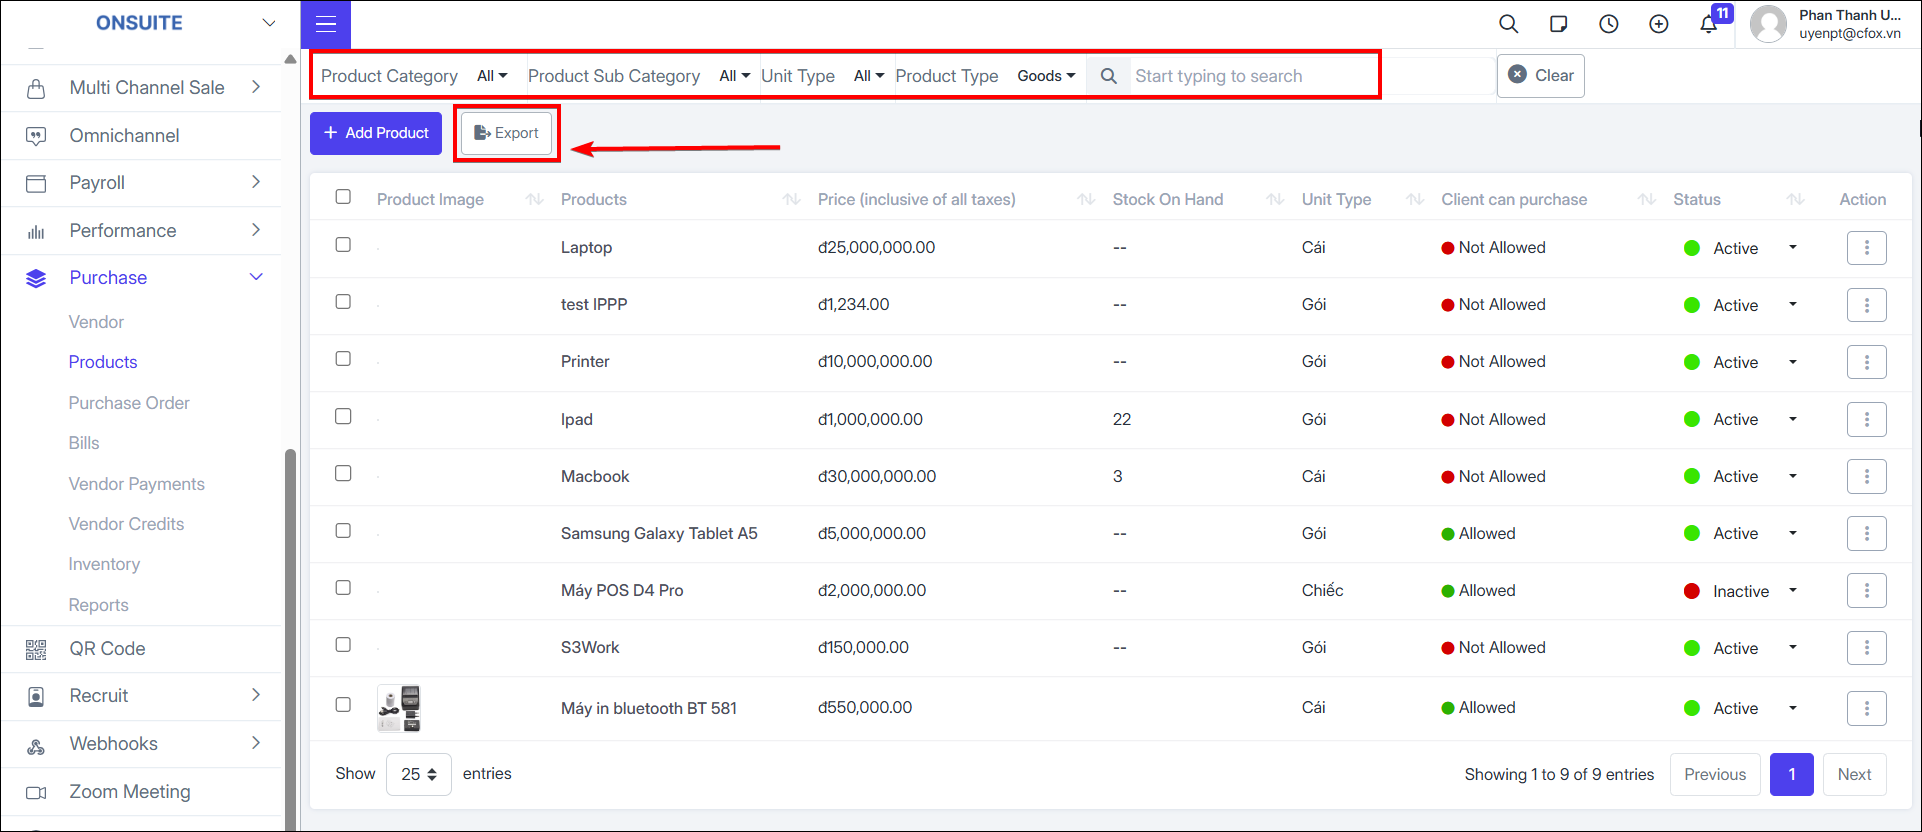Open Product Category All dropdown
1922x832 pixels.
pos(492,76)
